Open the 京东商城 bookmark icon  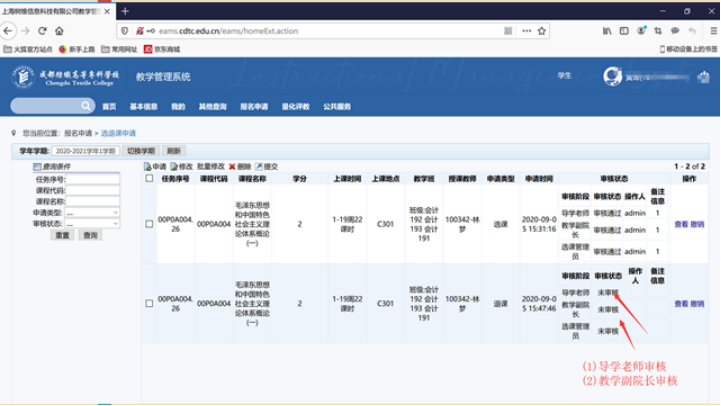click(x=148, y=48)
